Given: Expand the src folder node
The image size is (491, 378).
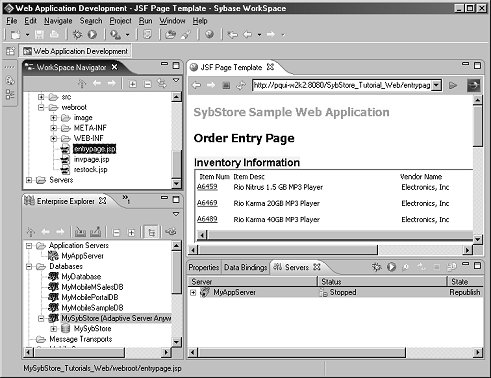Looking at the screenshot, I should tap(41, 97).
